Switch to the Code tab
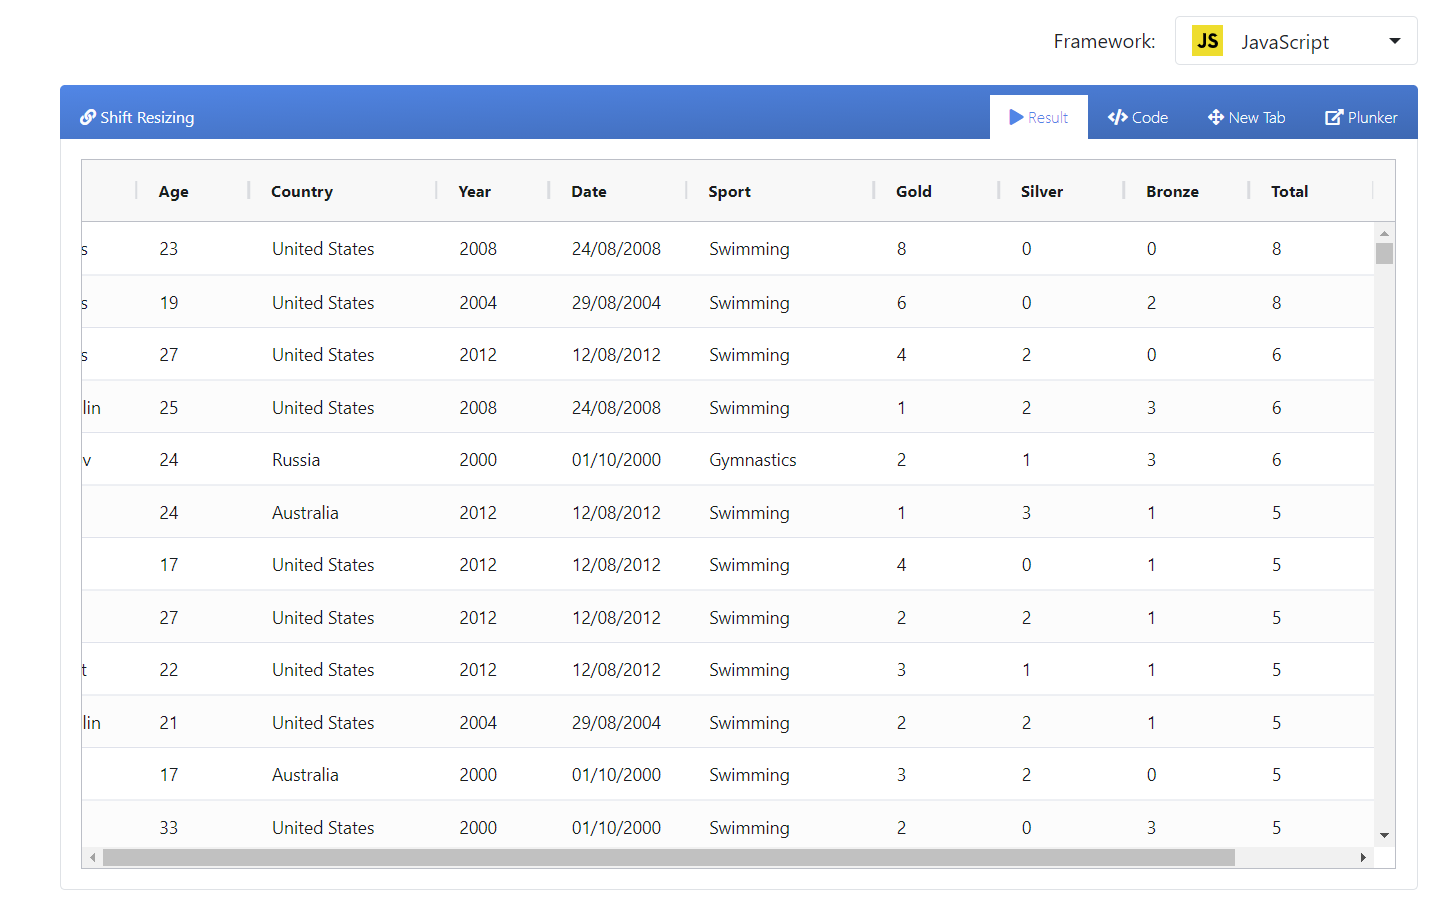 tap(1138, 117)
